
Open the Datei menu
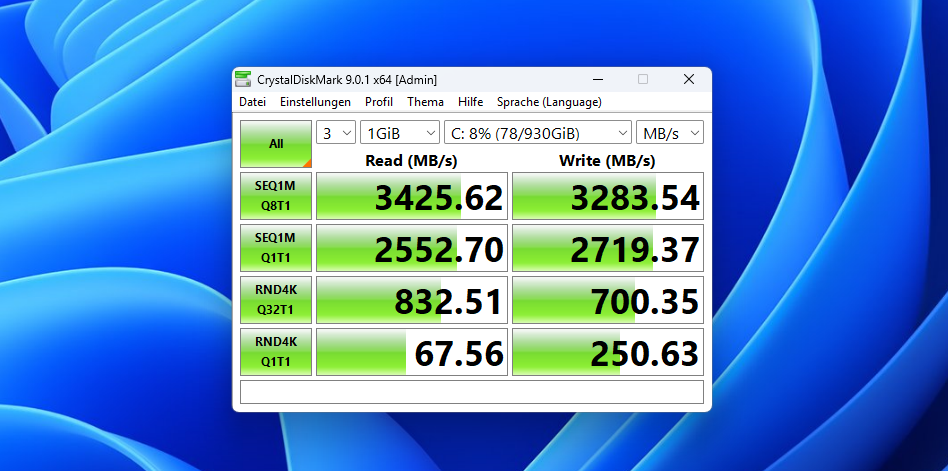(x=252, y=102)
